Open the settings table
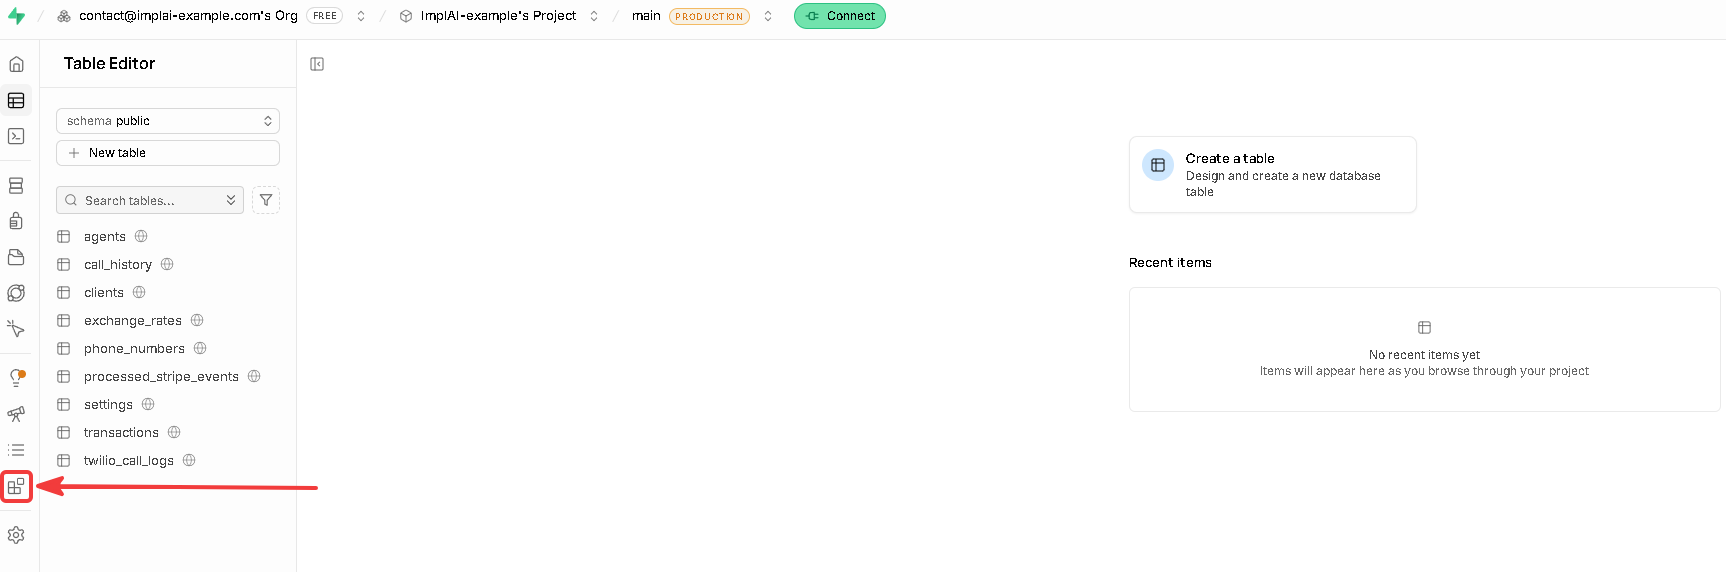 coord(108,405)
